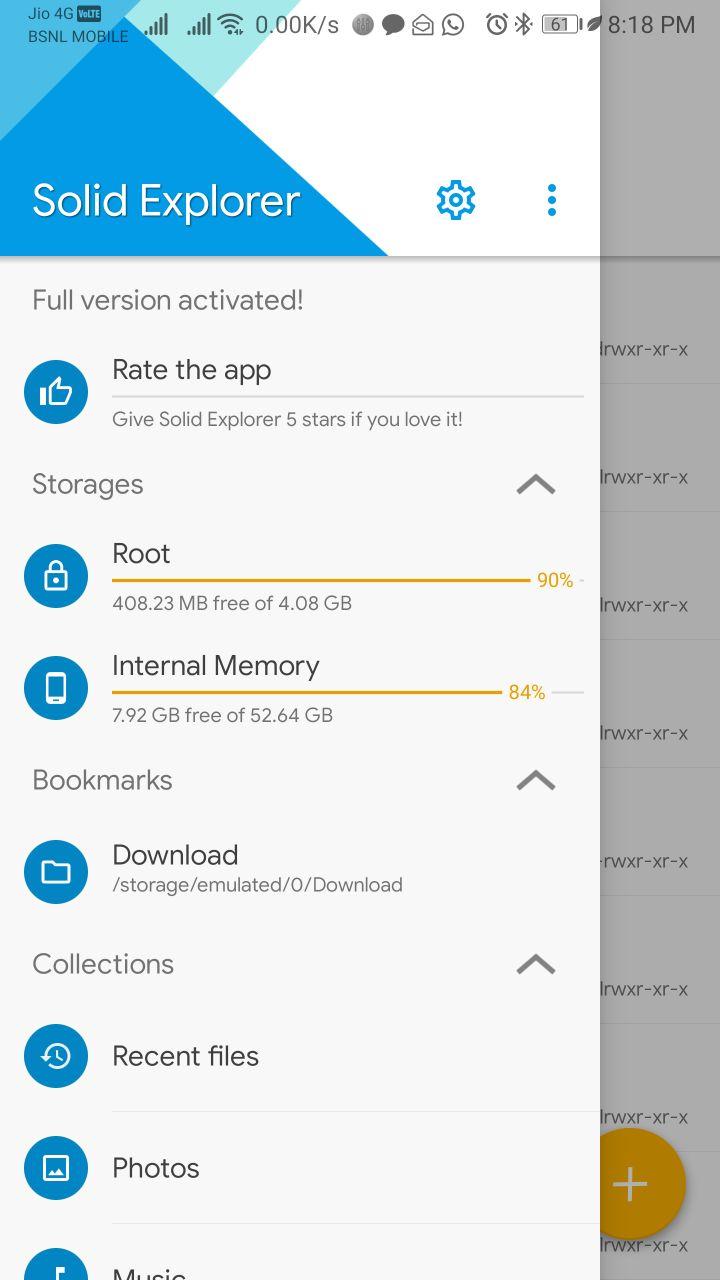Collapse the Bookmarks section
Screen dimensions: 720x1280
click(x=536, y=780)
